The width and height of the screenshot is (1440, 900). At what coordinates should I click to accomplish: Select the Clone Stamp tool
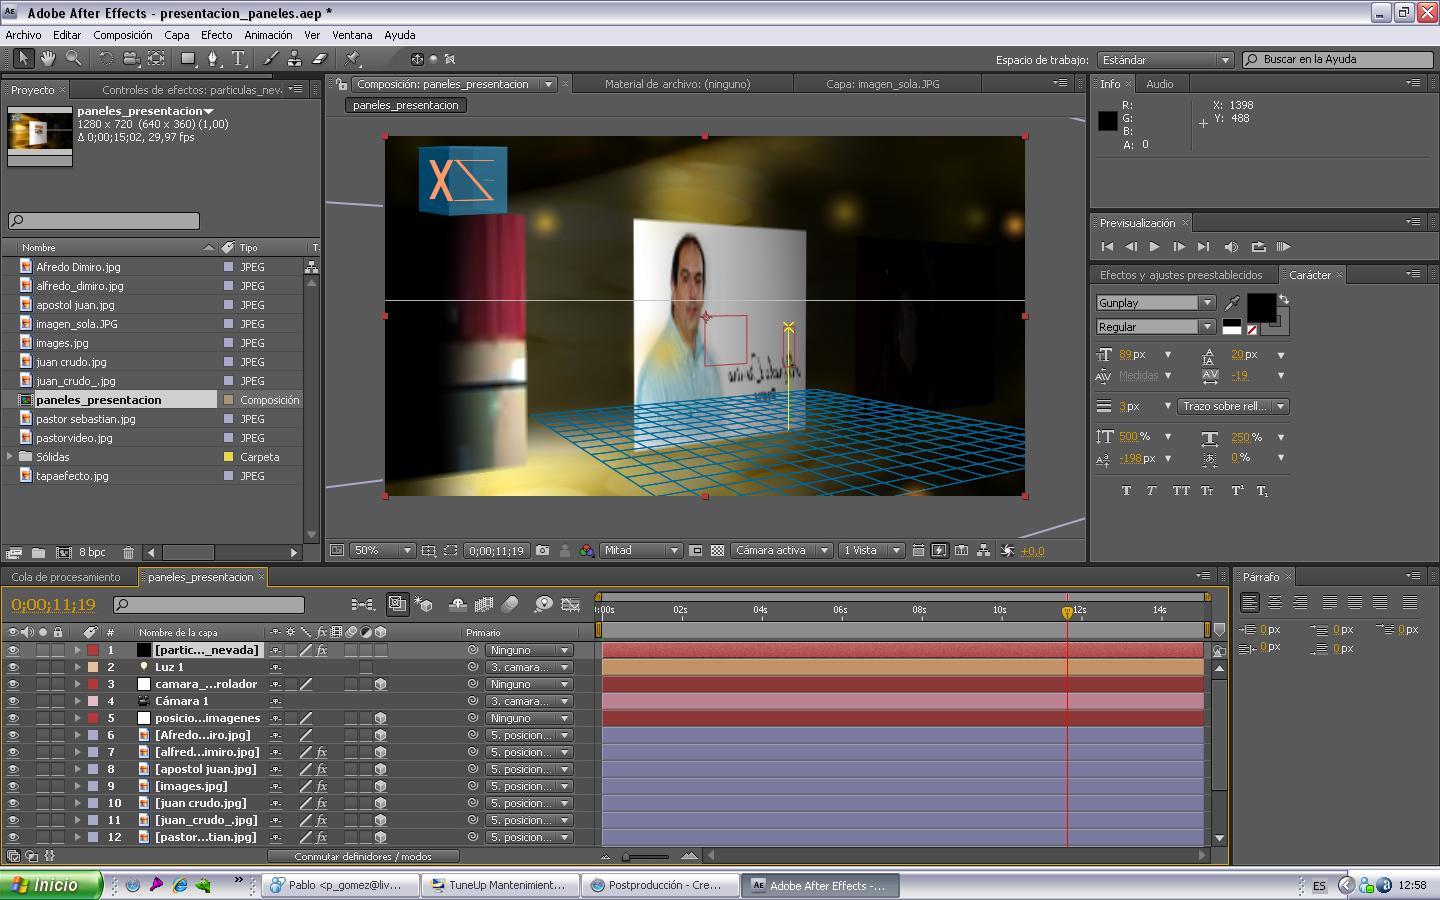coord(295,59)
